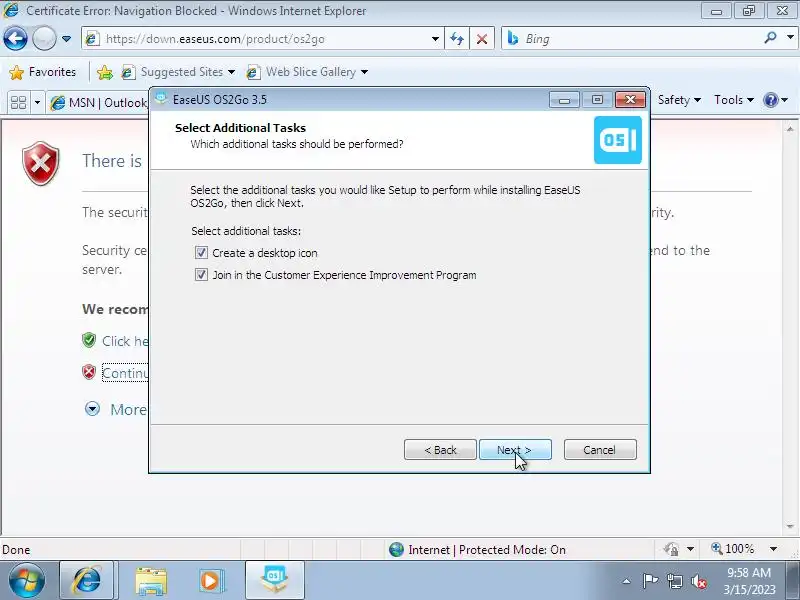Open the Windows Start menu
Viewport: 800px width, 600px height.
pyautogui.click(x=27, y=581)
